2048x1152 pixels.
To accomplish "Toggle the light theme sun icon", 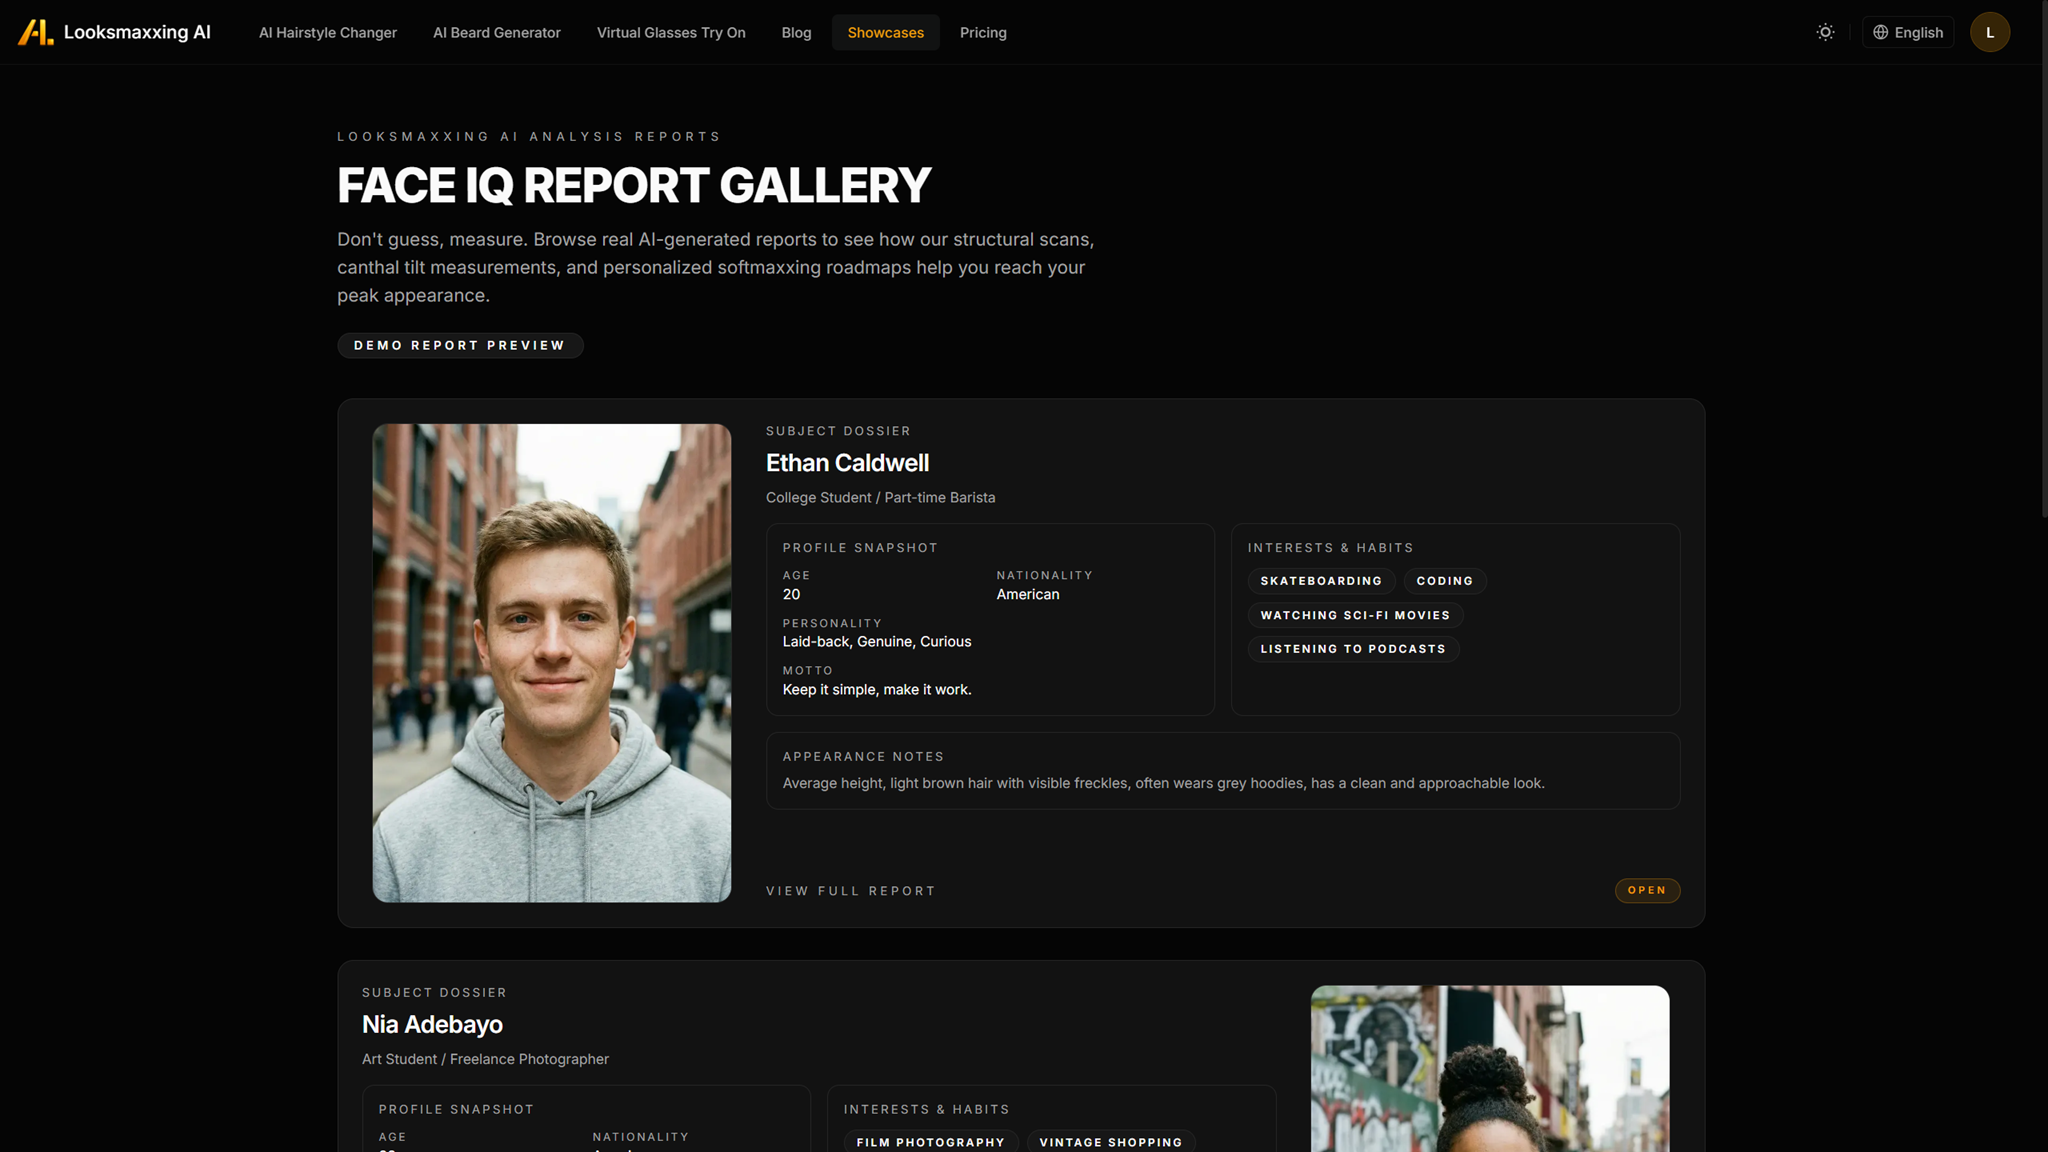I will point(1825,32).
